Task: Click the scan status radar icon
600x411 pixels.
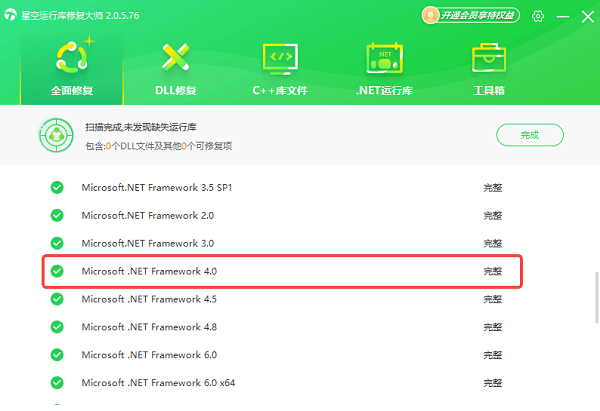Action: pos(56,135)
